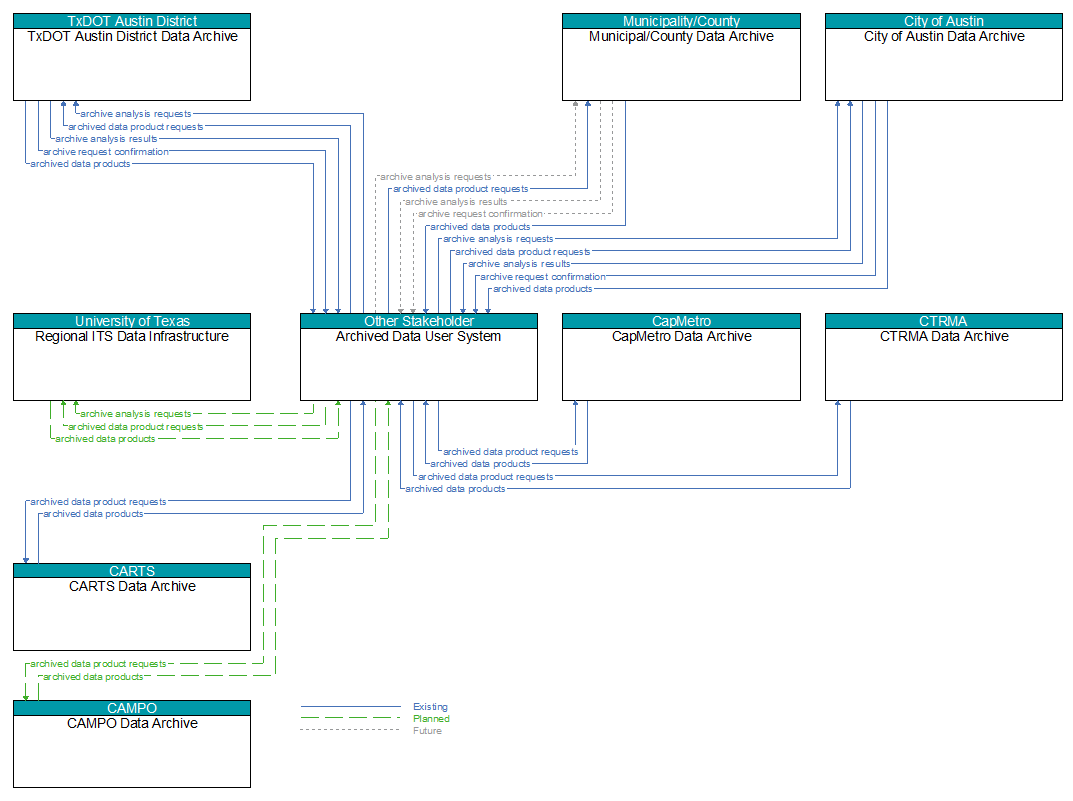
Task: Click CapMetro archived data product requests label
Action: coord(510,451)
